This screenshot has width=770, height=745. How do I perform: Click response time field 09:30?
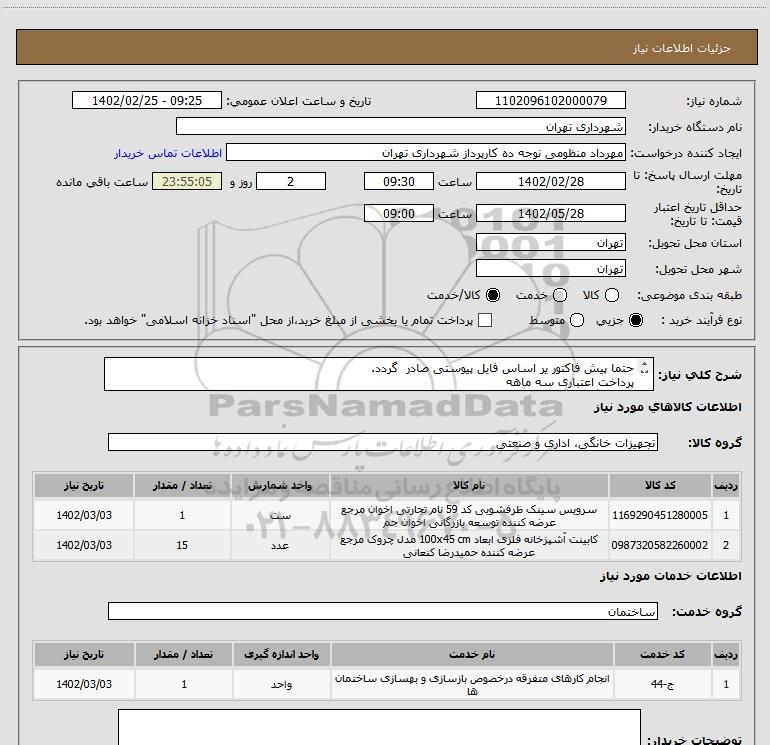coord(399,181)
